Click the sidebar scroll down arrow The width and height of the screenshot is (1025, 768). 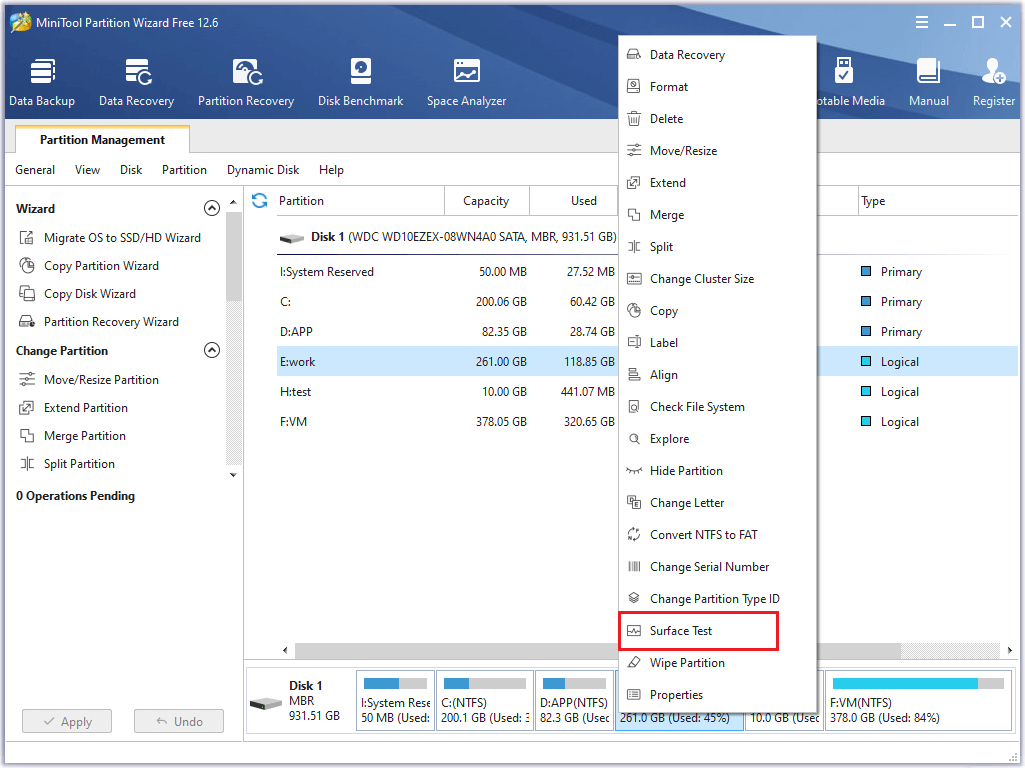[x=233, y=475]
